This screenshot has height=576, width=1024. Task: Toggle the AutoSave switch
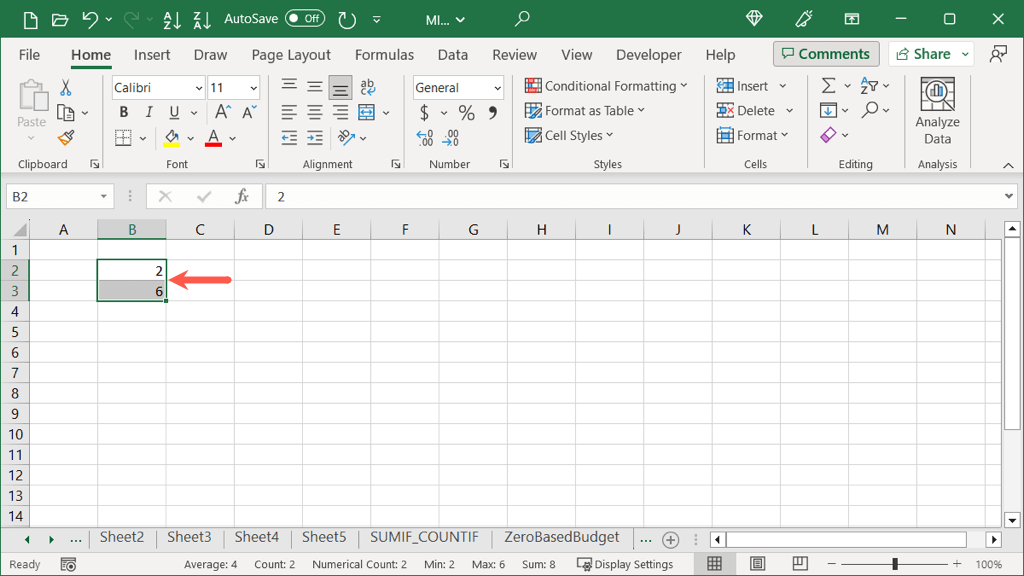(305, 19)
